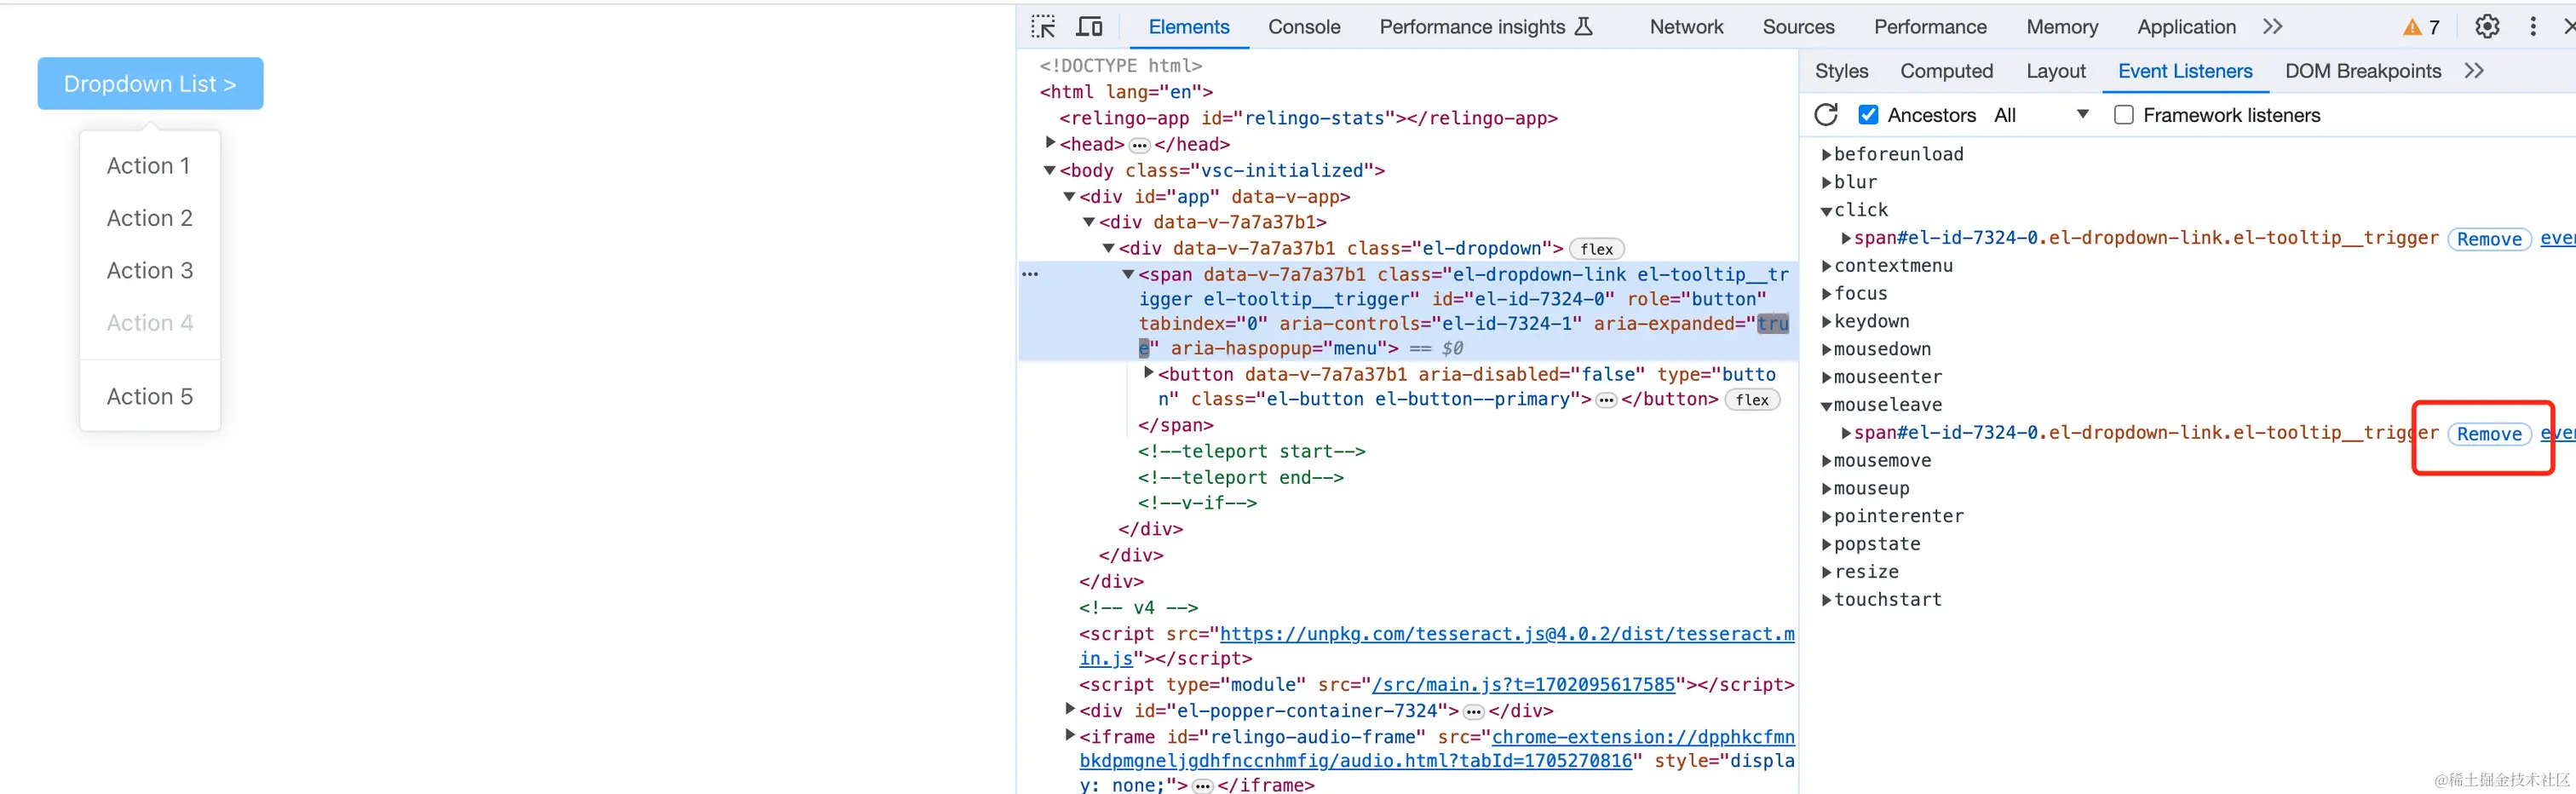Click the flex badge on el-dropdown div
The image size is (2576, 794).
pos(1596,249)
